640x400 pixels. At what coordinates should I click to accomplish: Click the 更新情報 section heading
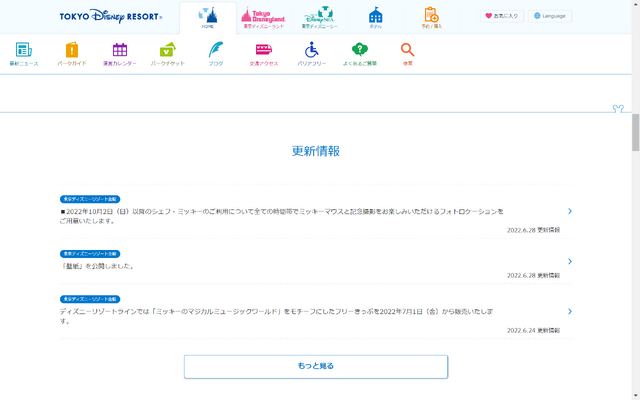point(316,151)
